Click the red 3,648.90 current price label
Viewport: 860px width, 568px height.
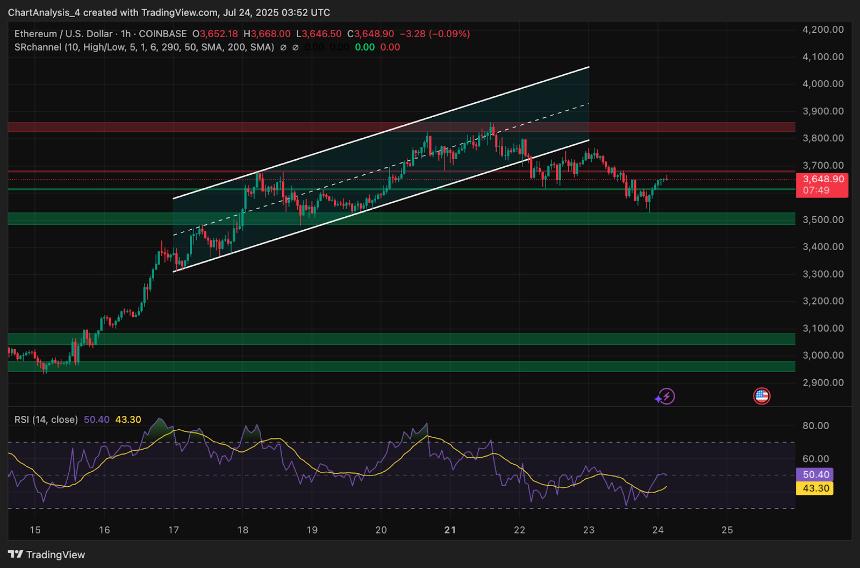coord(824,179)
